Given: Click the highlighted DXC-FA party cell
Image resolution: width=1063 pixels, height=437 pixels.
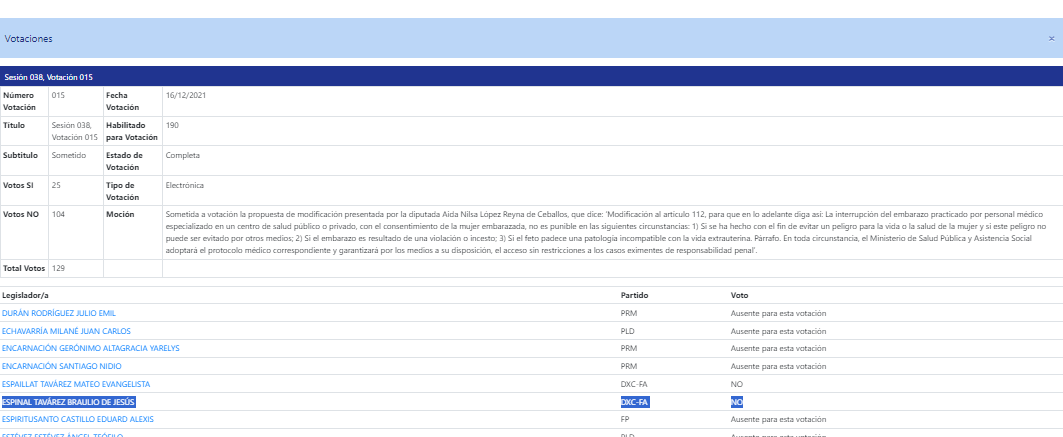Looking at the screenshot, I should tap(635, 402).
